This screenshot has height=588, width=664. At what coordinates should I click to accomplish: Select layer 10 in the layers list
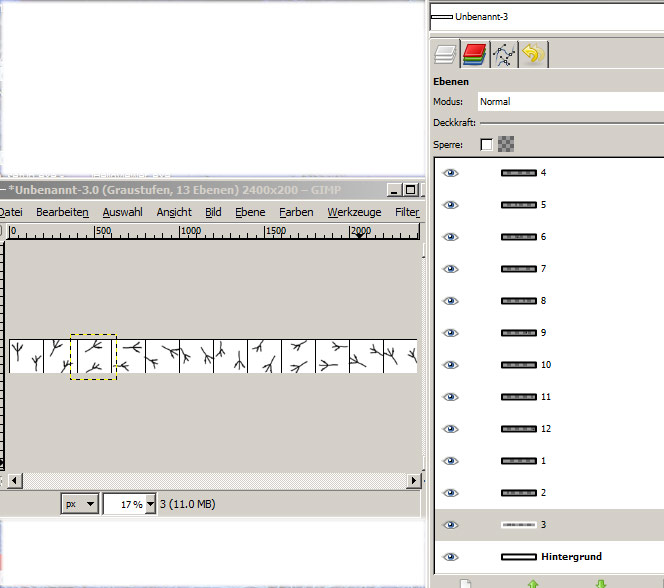coord(547,365)
